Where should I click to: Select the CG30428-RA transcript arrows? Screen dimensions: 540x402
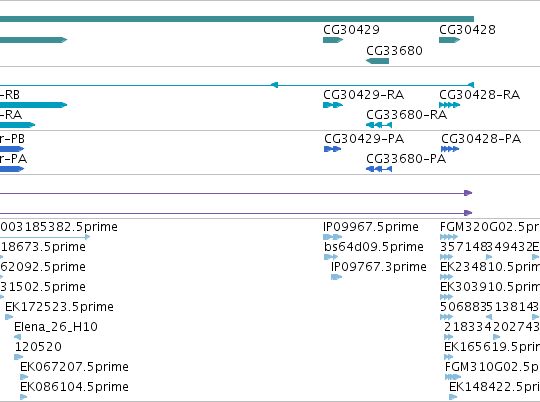(449, 105)
